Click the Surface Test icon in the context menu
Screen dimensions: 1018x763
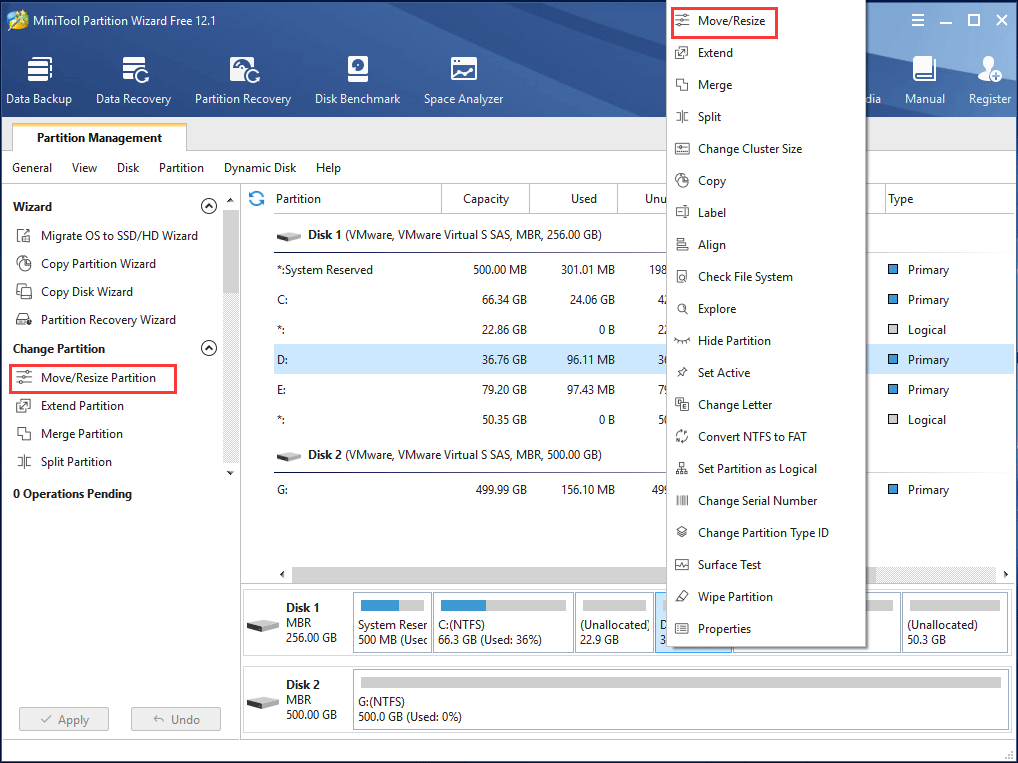[682, 564]
